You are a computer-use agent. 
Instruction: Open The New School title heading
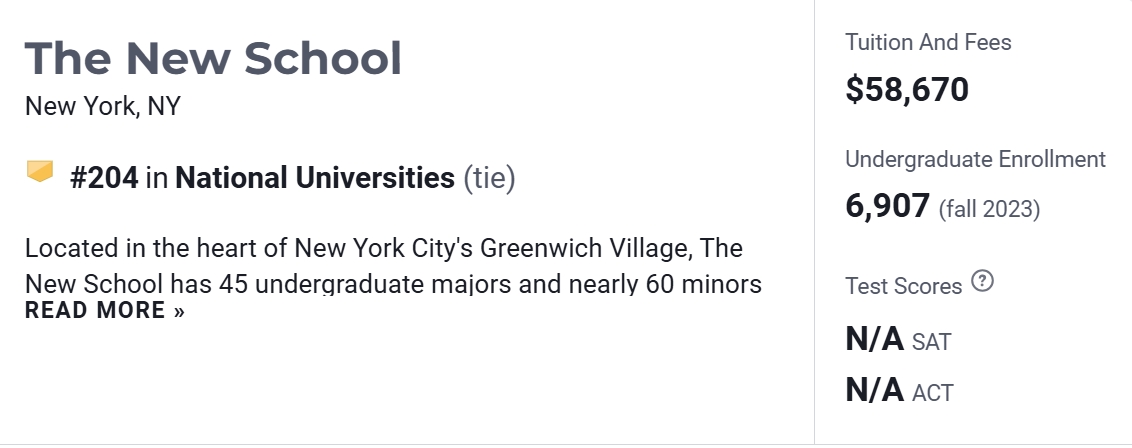[213, 59]
